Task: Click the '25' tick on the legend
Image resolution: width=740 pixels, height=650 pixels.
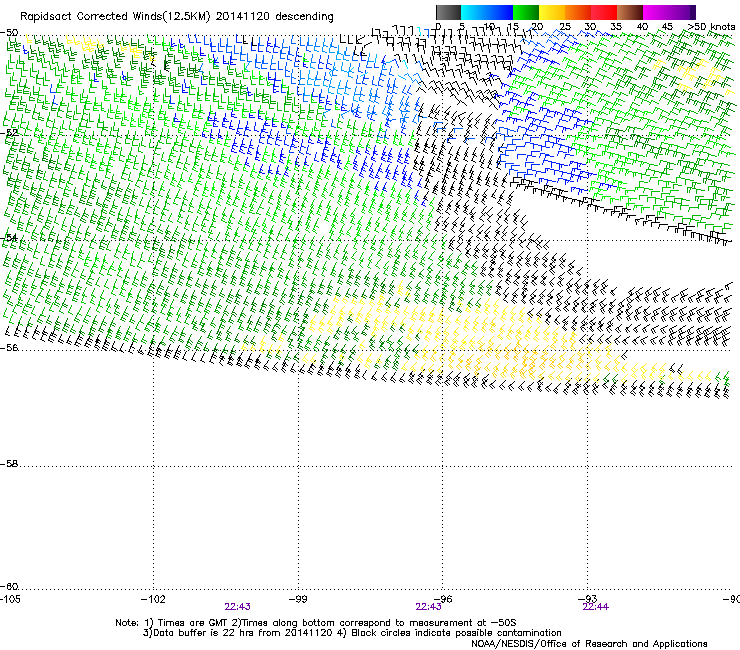Action: click(x=564, y=27)
